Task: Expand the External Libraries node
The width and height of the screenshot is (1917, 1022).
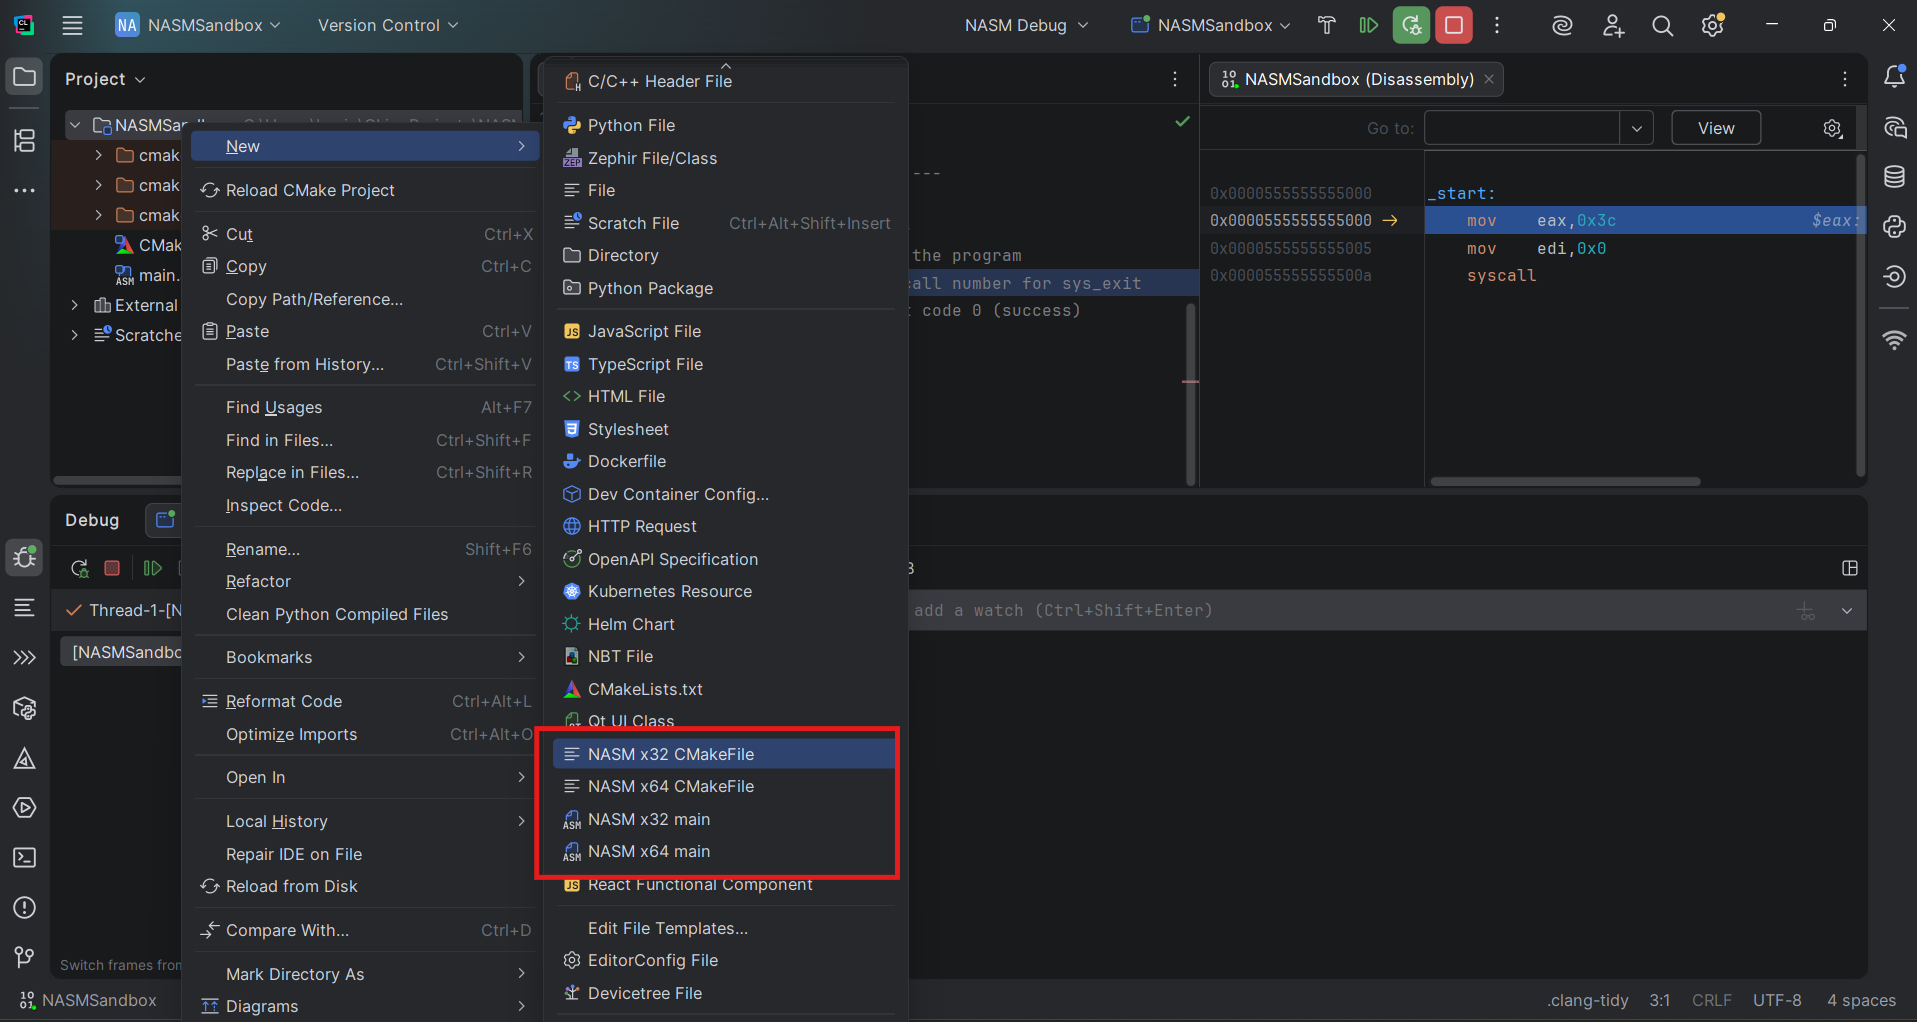Action: 74,305
